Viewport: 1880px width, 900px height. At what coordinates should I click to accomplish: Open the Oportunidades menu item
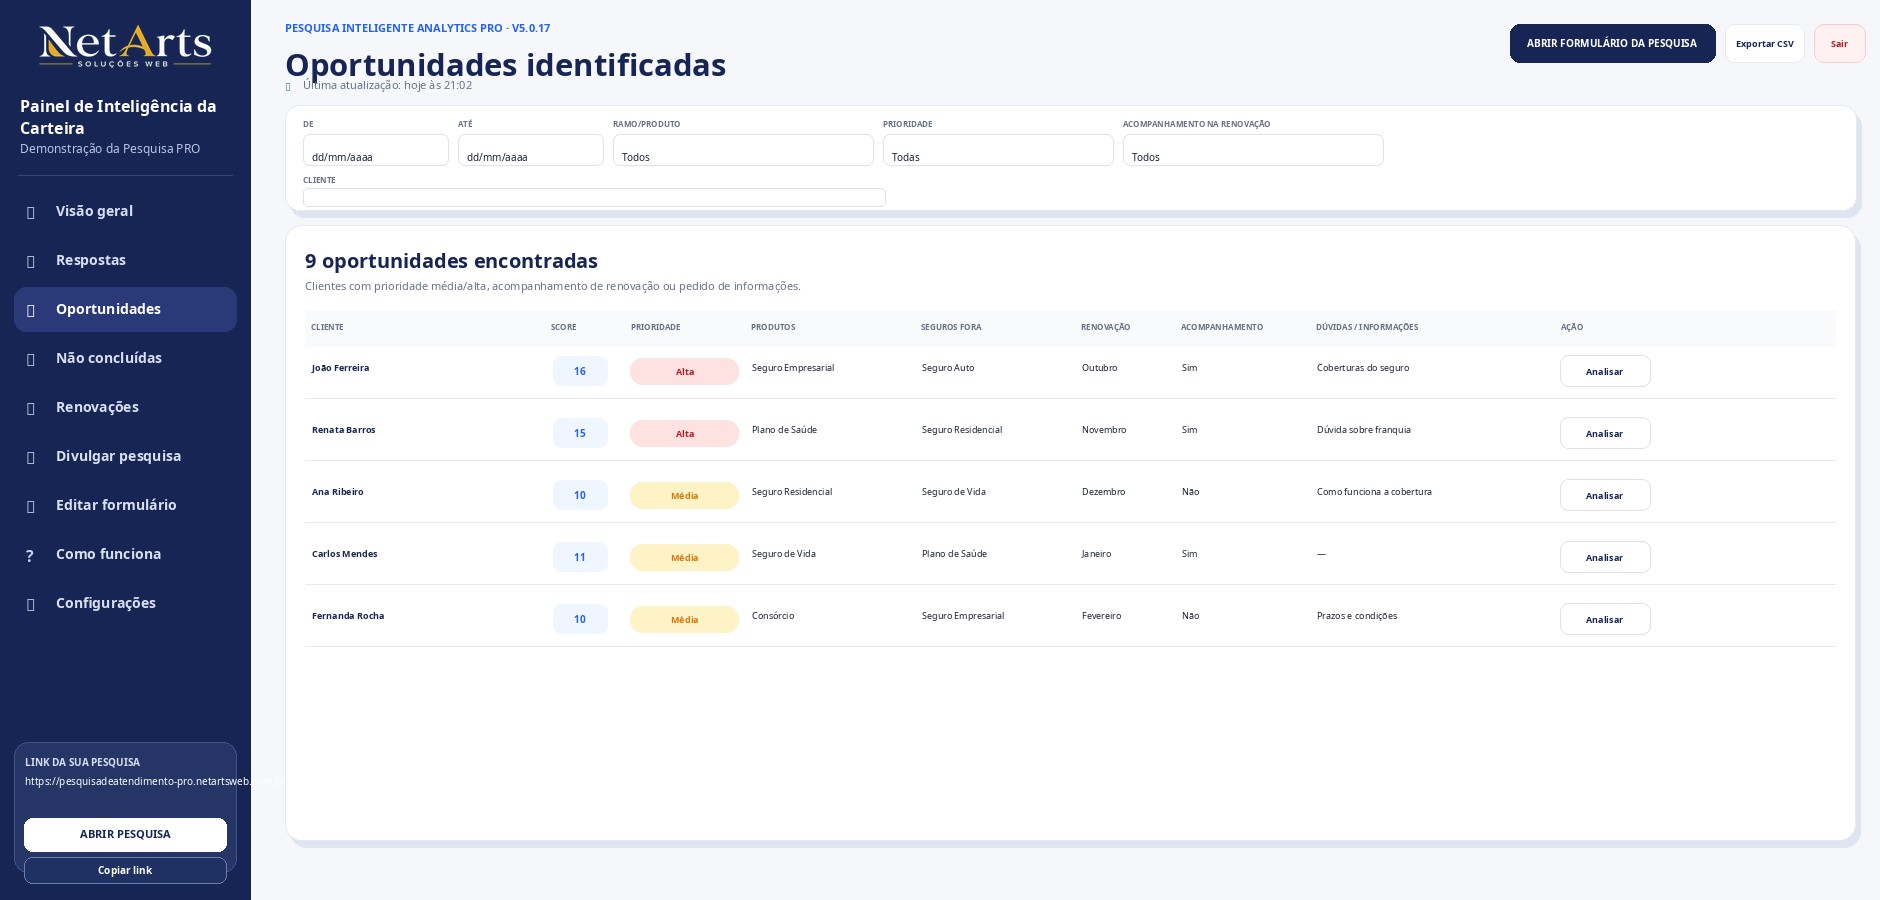tap(125, 309)
